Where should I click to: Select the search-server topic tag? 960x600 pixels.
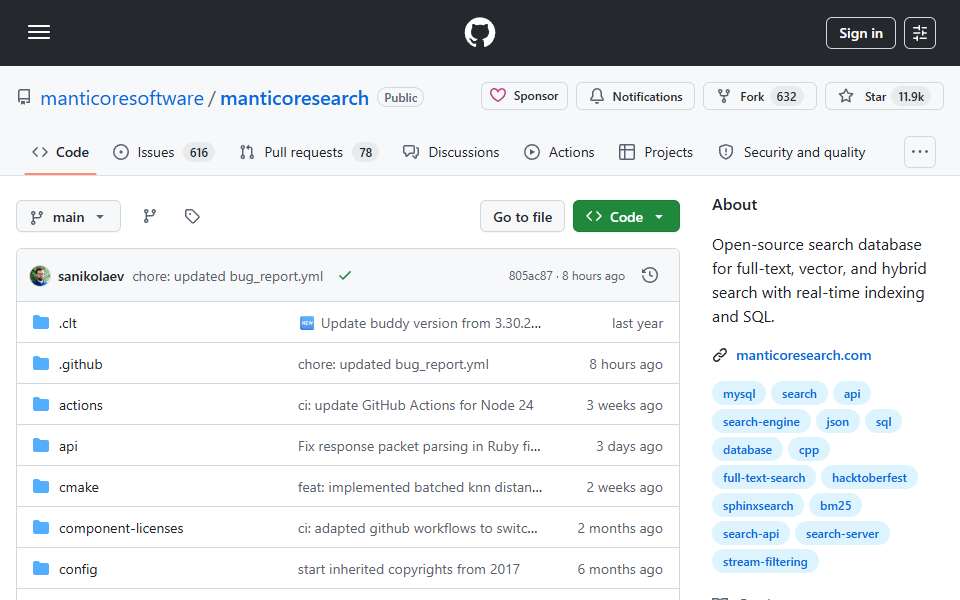842,534
